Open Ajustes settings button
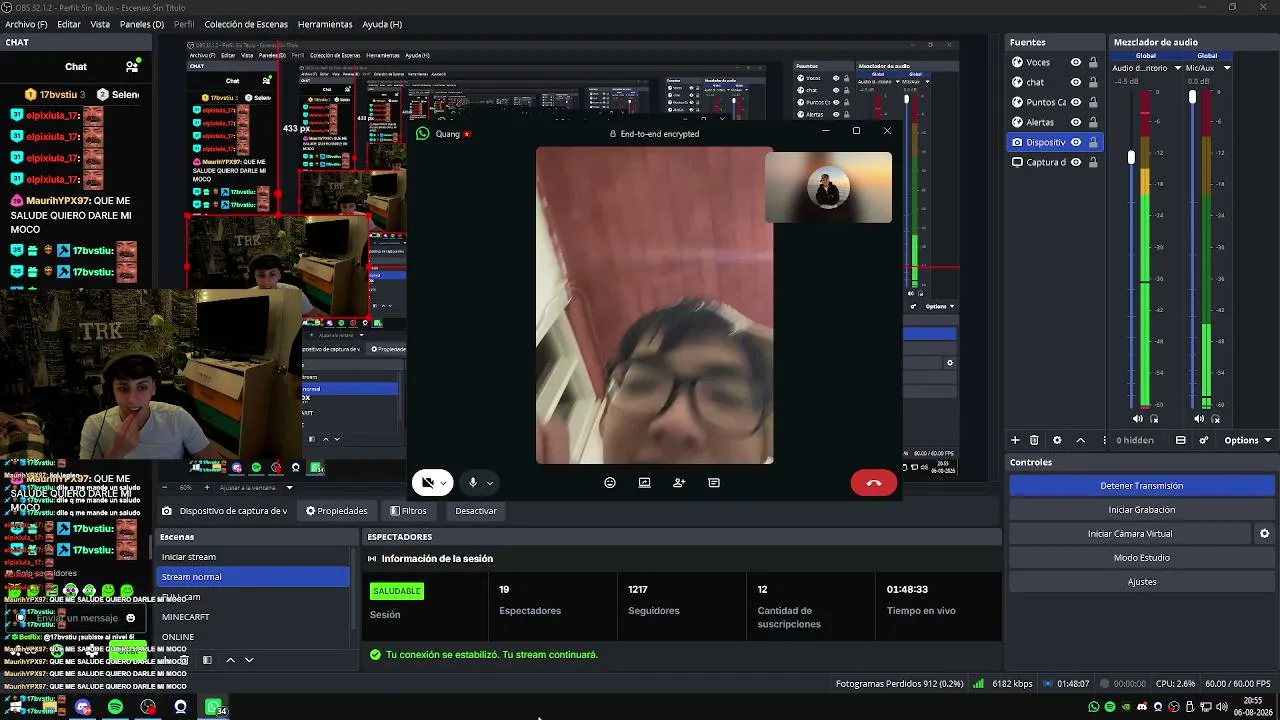The image size is (1280, 720). [x=1141, y=582]
